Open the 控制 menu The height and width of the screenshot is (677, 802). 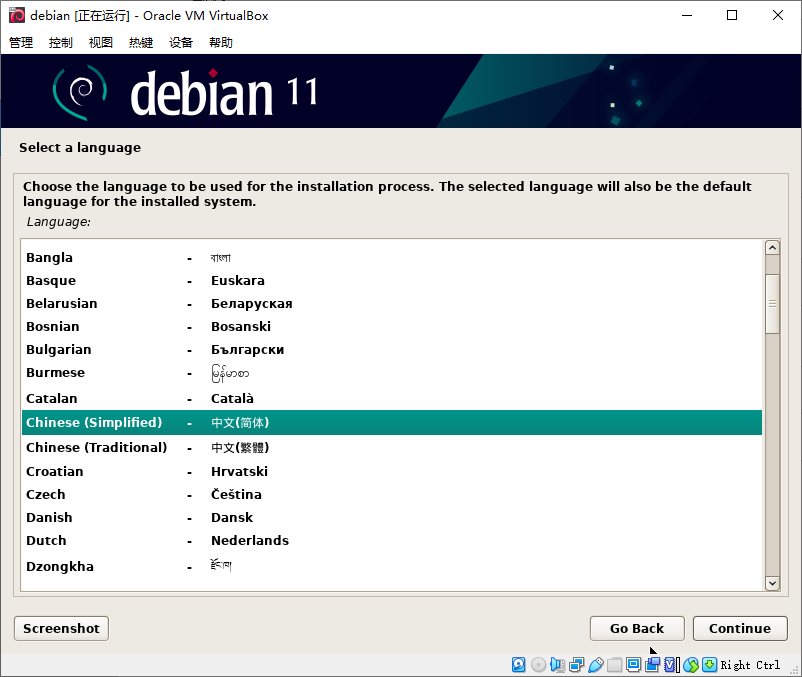[x=61, y=42]
